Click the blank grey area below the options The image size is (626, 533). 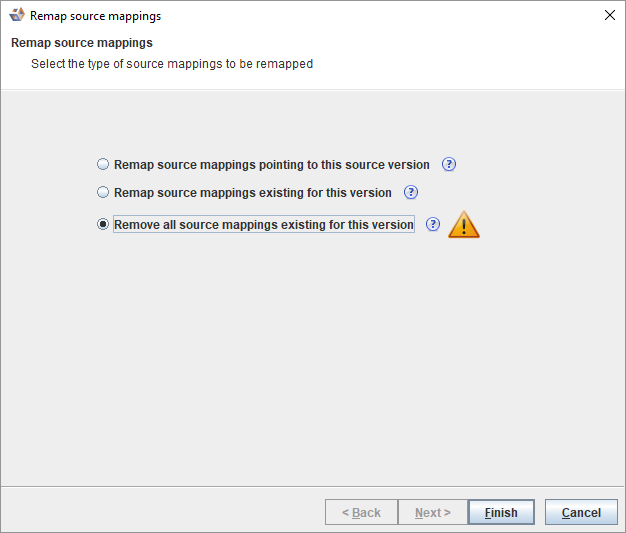click(312, 370)
